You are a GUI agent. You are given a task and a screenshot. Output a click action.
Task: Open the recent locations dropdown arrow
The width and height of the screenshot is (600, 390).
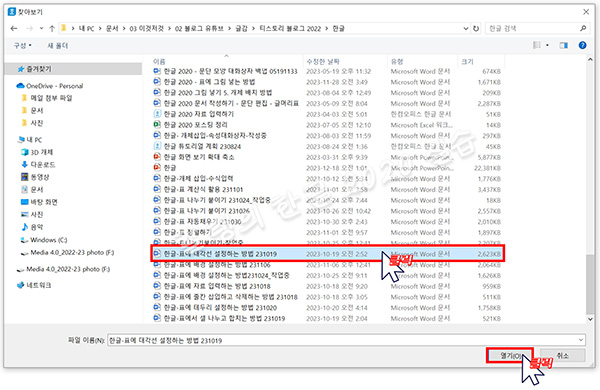(x=41, y=28)
